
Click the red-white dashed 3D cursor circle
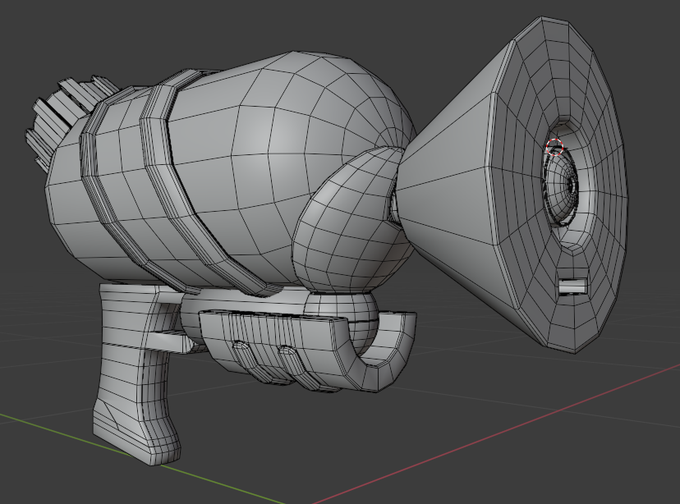(554, 147)
